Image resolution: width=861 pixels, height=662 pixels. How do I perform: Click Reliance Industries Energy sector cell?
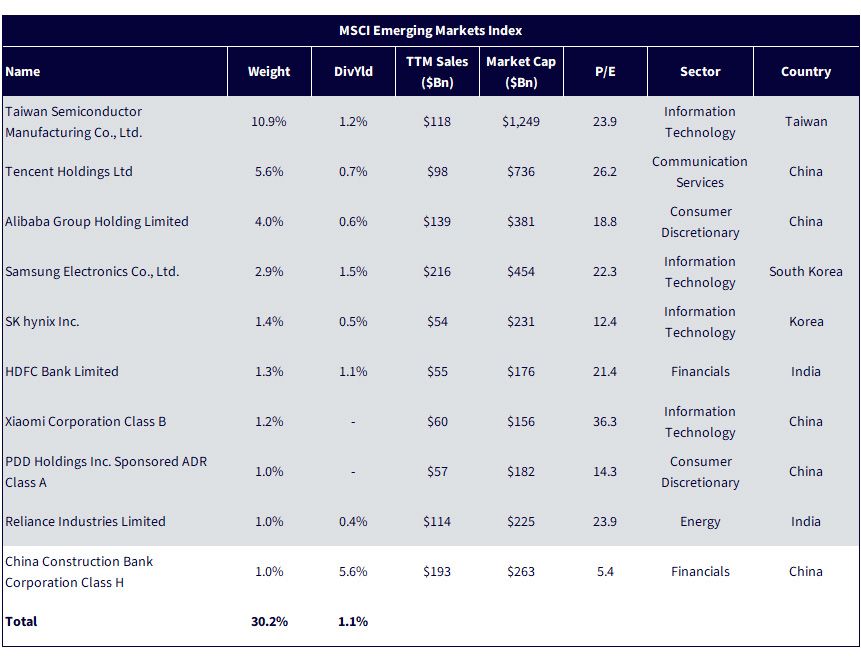coord(700,521)
